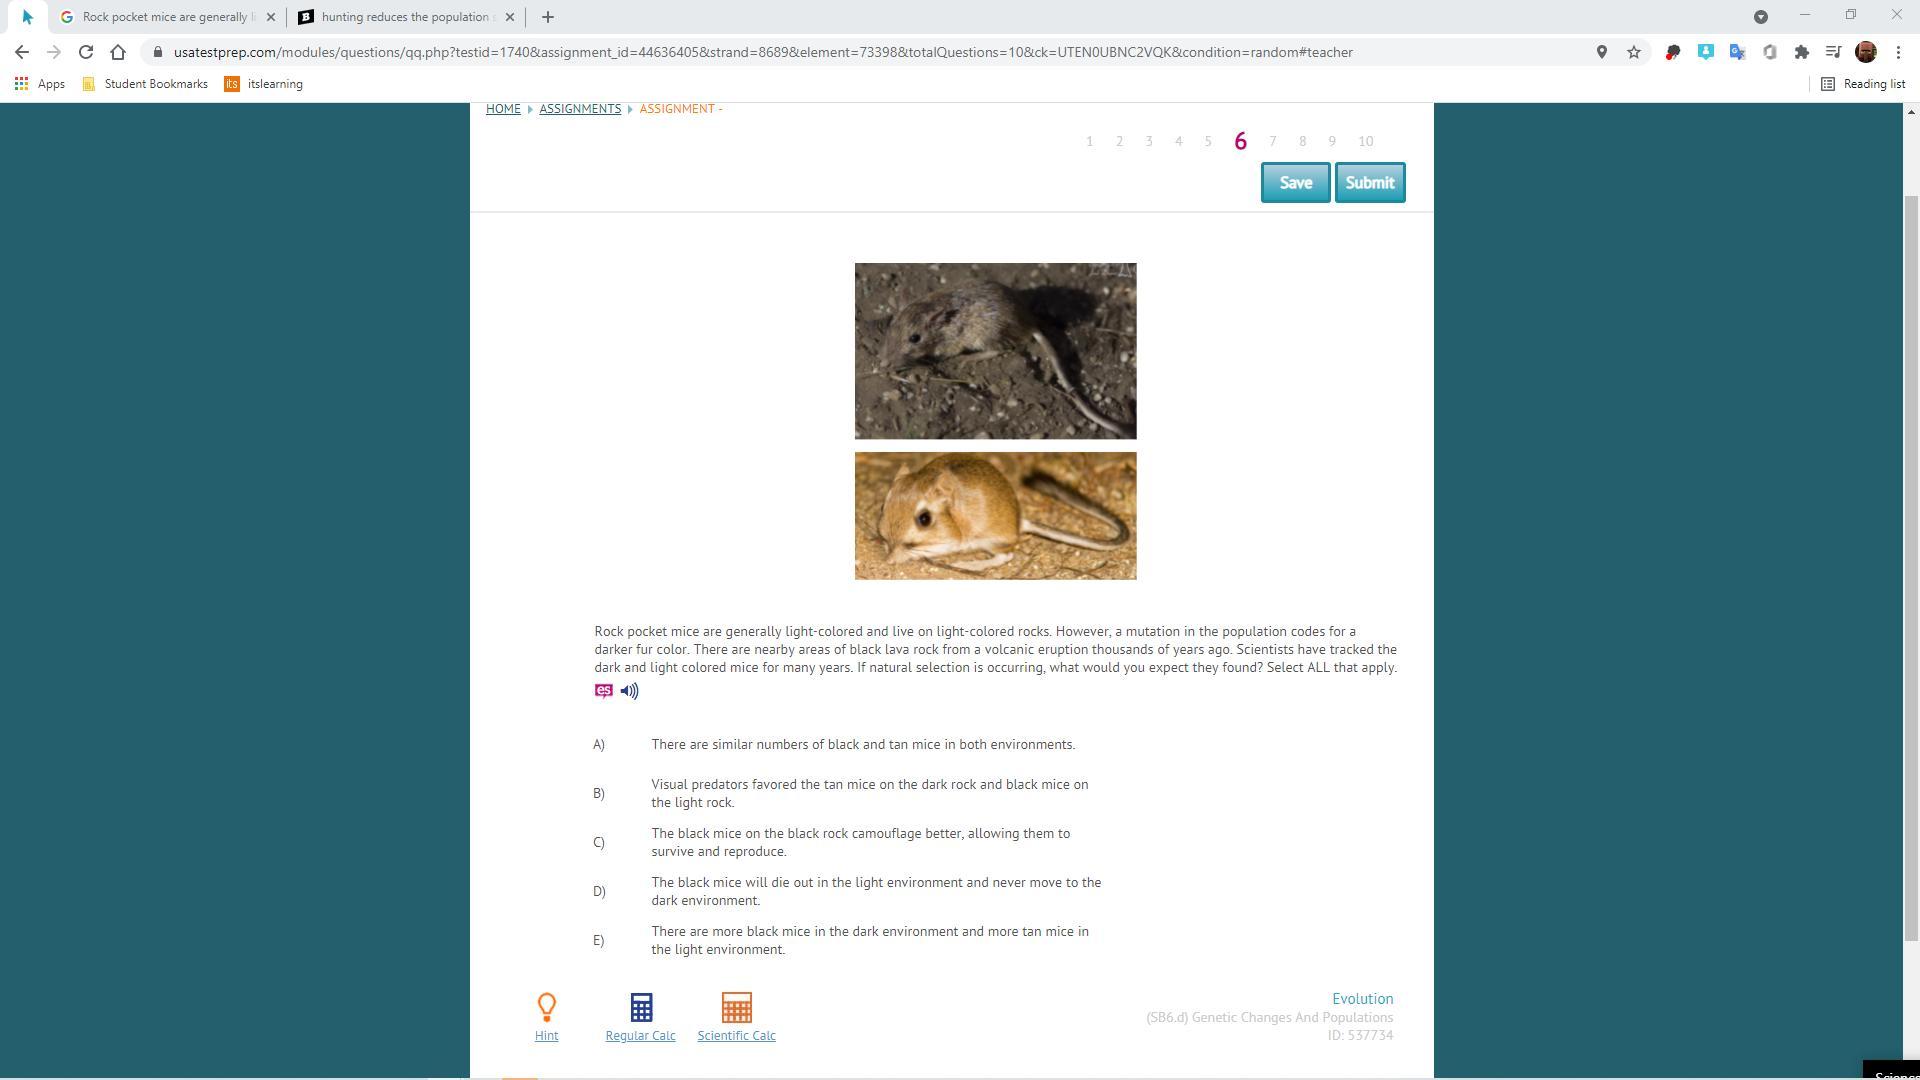The width and height of the screenshot is (1920, 1080).
Task: Go to question 7 in pagination
Action: (1272, 142)
